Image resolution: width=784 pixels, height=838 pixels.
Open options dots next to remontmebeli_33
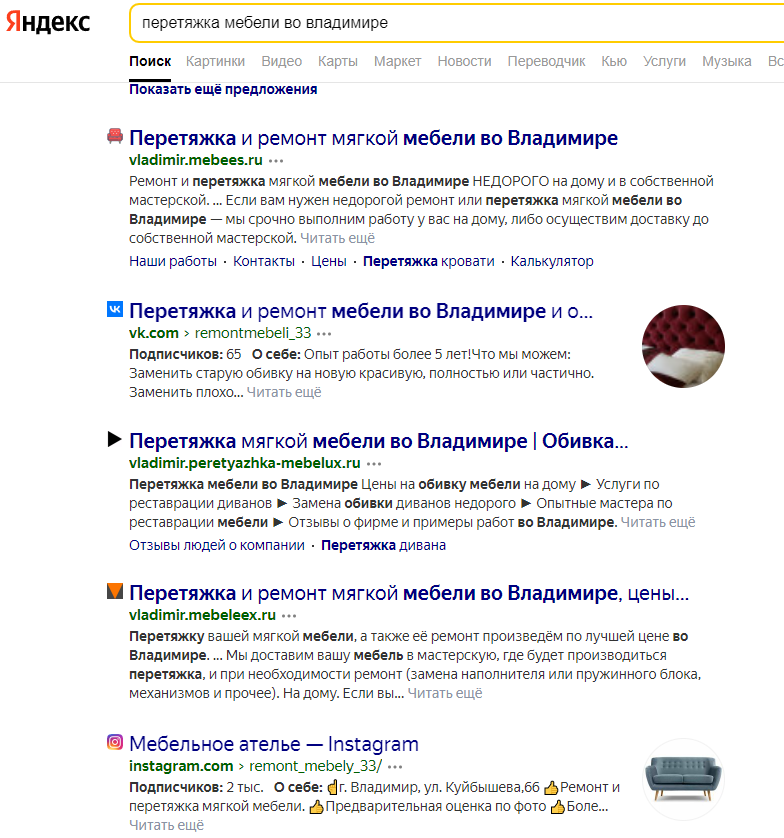point(324,333)
